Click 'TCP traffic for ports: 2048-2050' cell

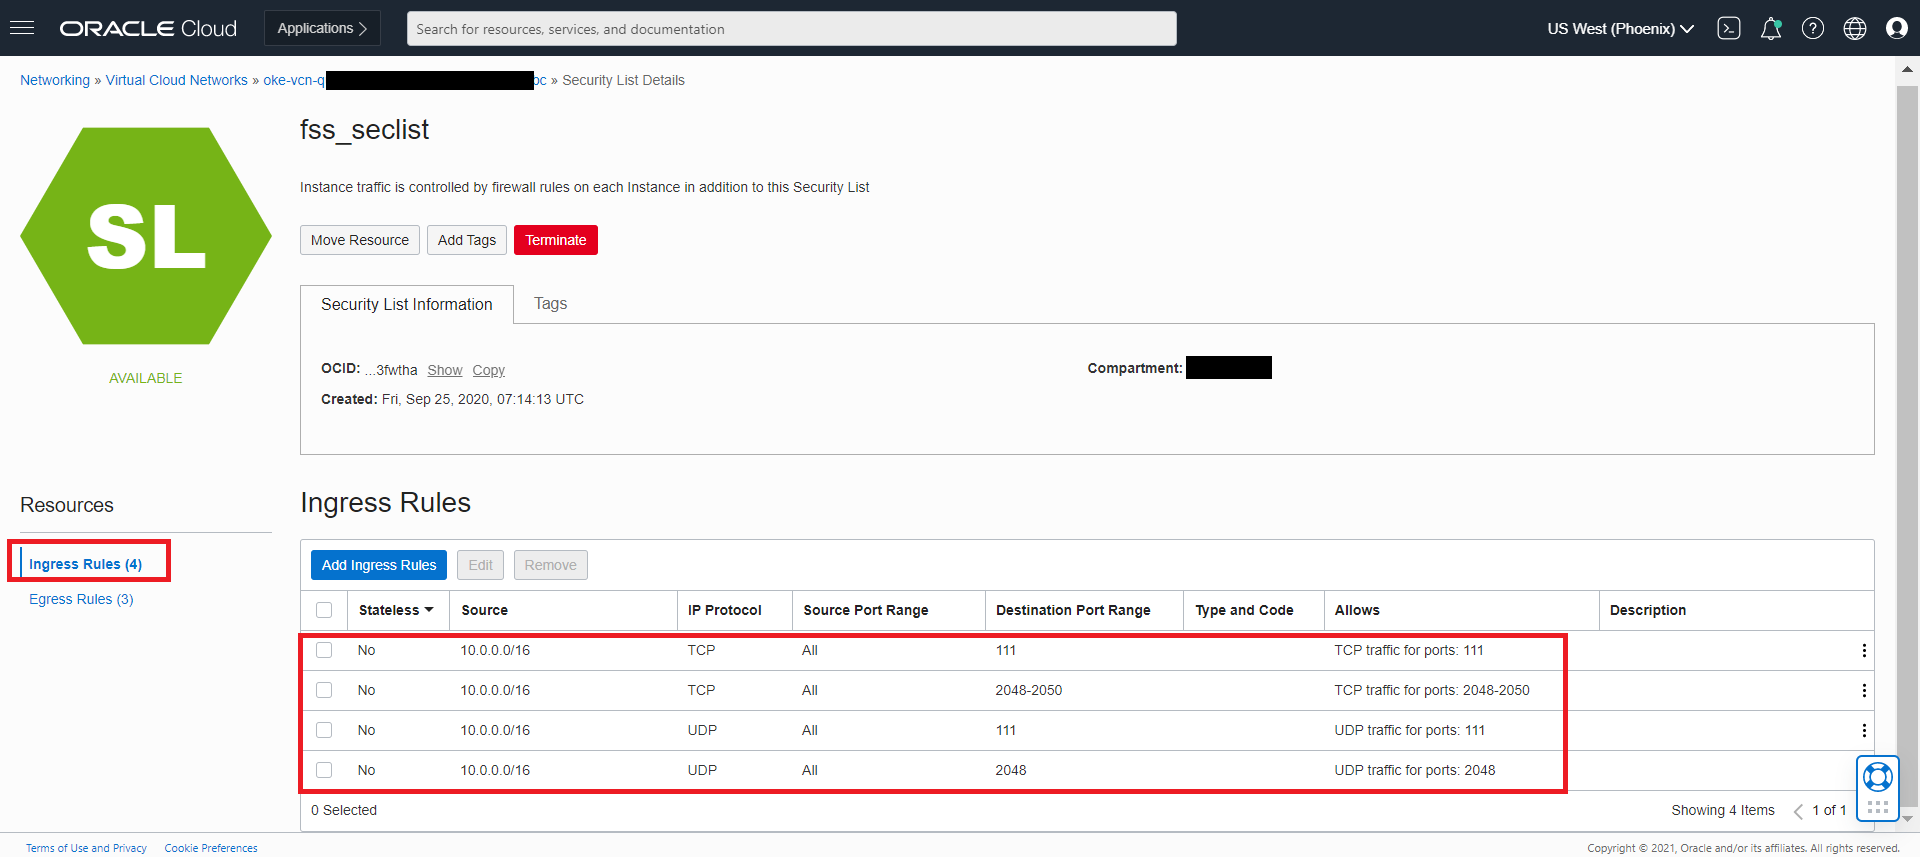1432,690
